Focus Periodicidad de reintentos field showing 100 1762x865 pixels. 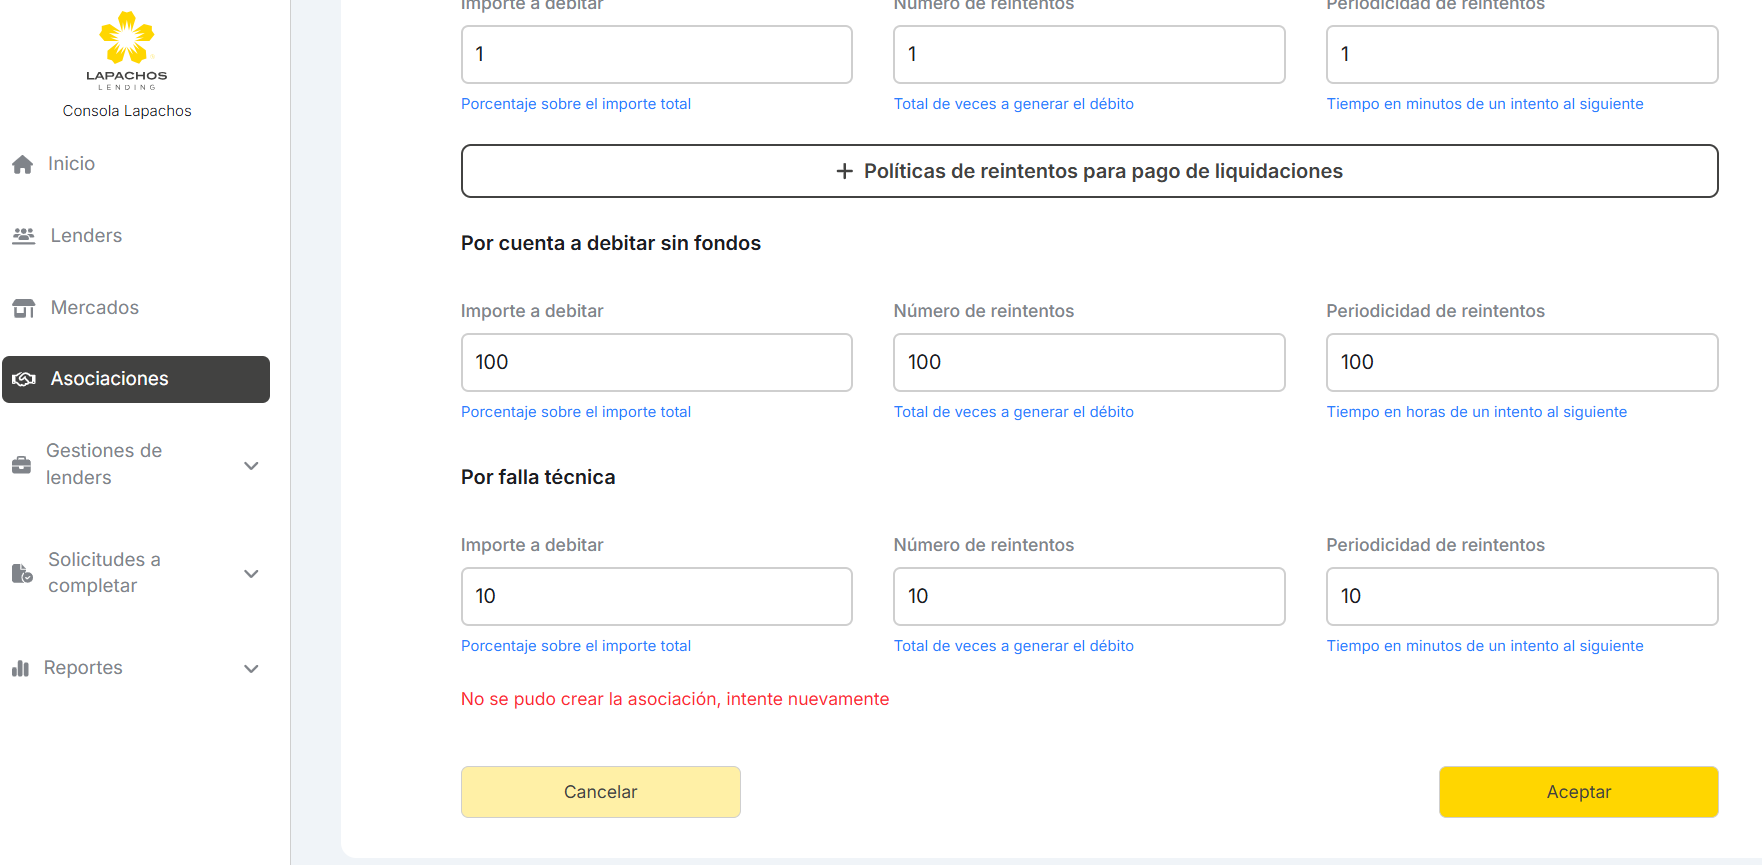tap(1521, 362)
